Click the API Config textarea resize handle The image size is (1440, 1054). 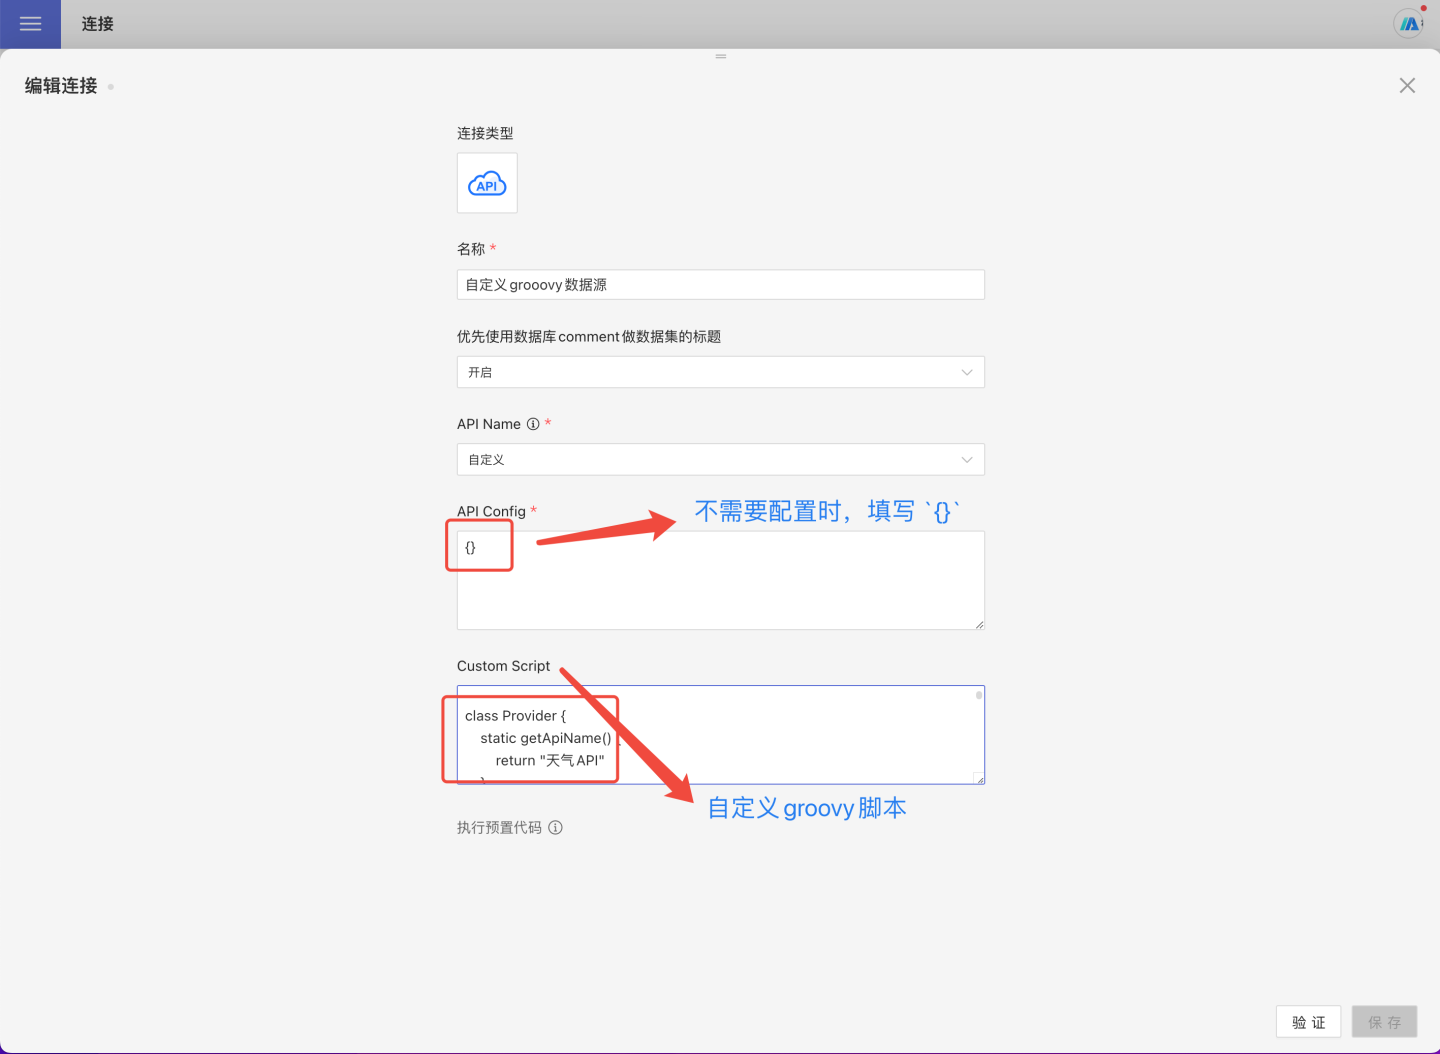coord(979,624)
